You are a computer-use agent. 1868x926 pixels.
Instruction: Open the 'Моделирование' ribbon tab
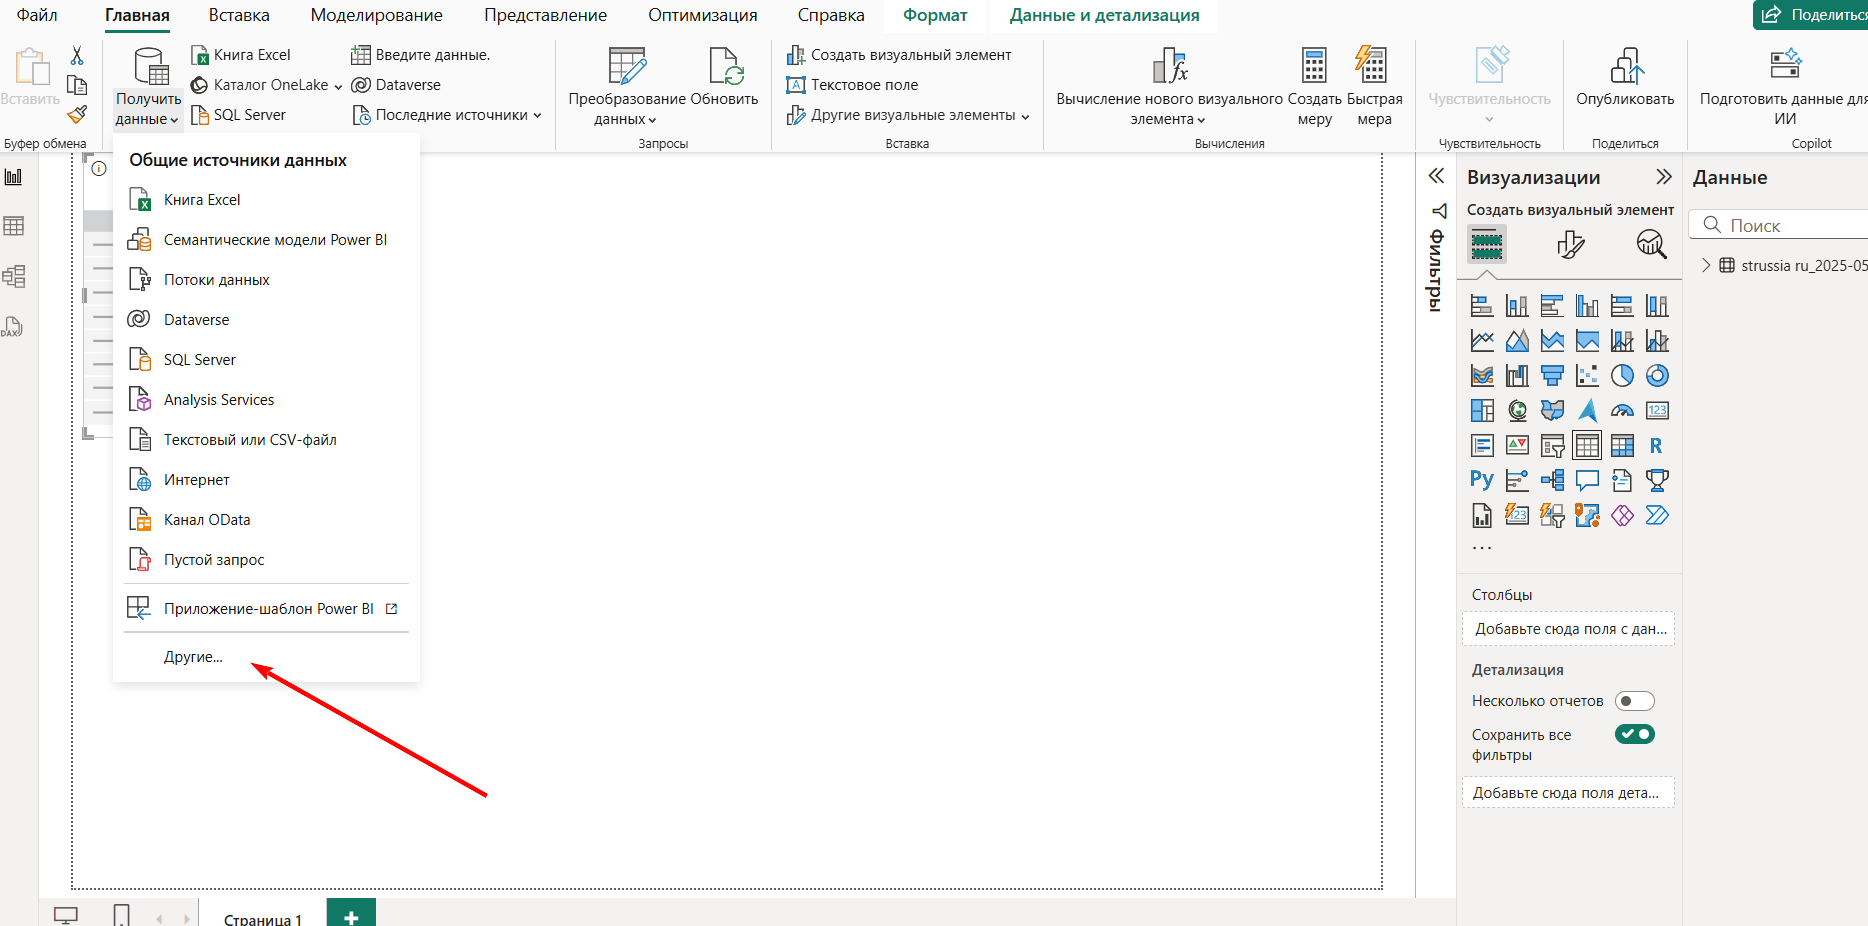pyautogui.click(x=376, y=15)
